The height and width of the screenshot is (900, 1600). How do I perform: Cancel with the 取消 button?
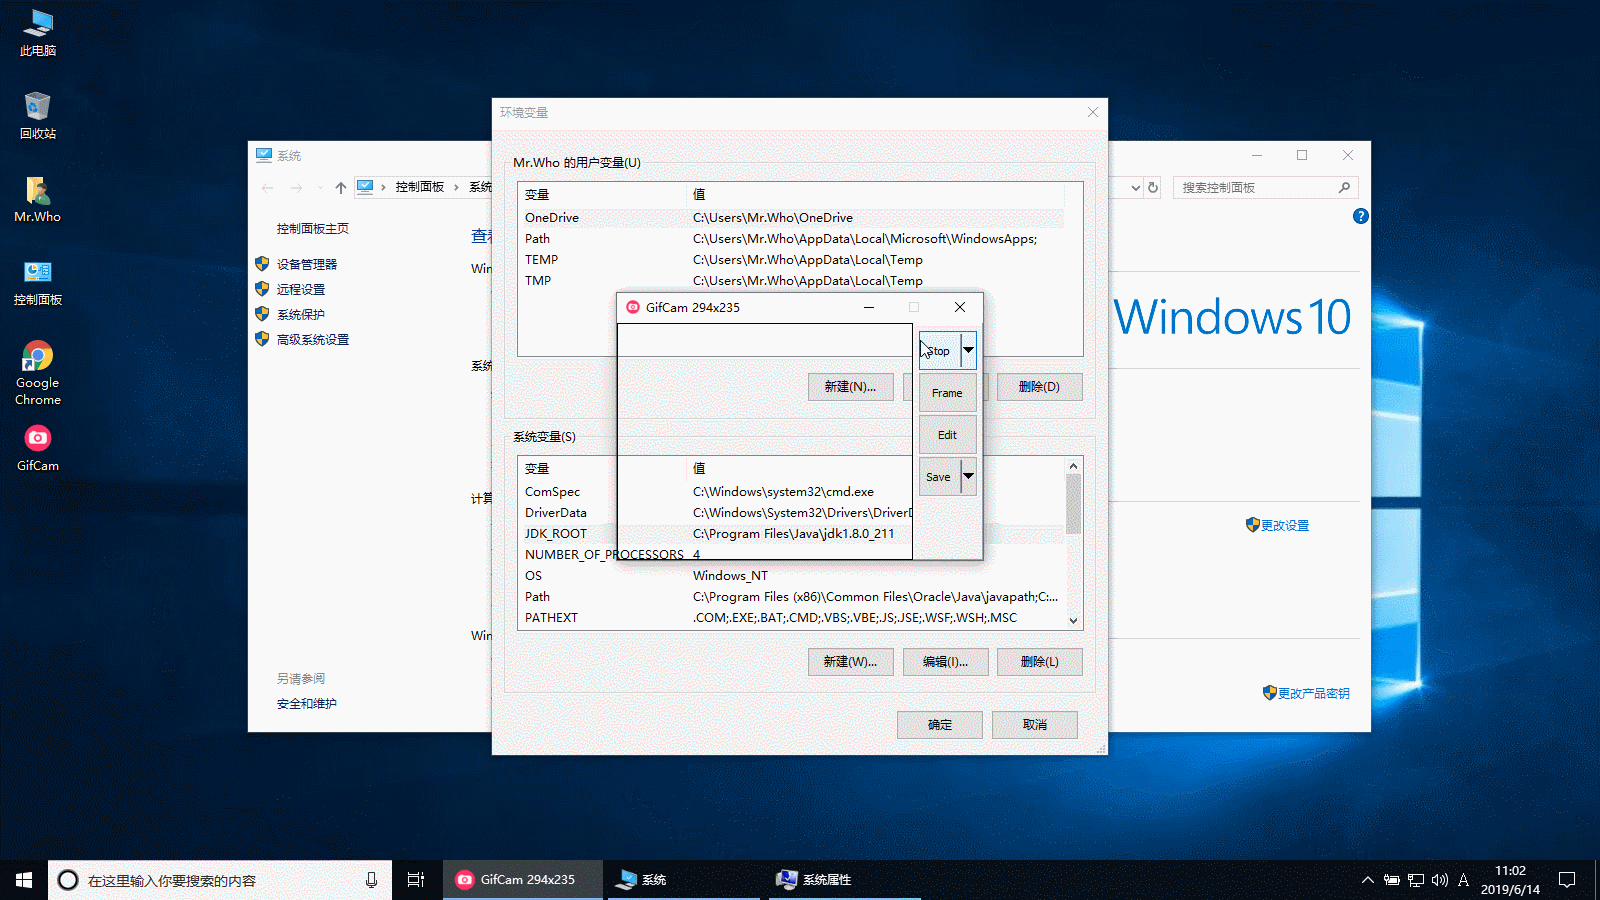click(1035, 725)
